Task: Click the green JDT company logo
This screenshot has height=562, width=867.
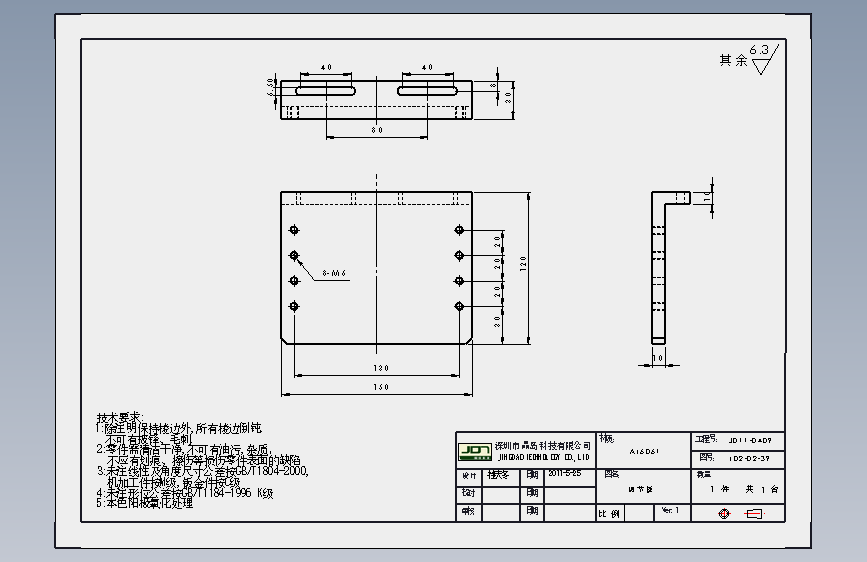Action: [x=474, y=451]
